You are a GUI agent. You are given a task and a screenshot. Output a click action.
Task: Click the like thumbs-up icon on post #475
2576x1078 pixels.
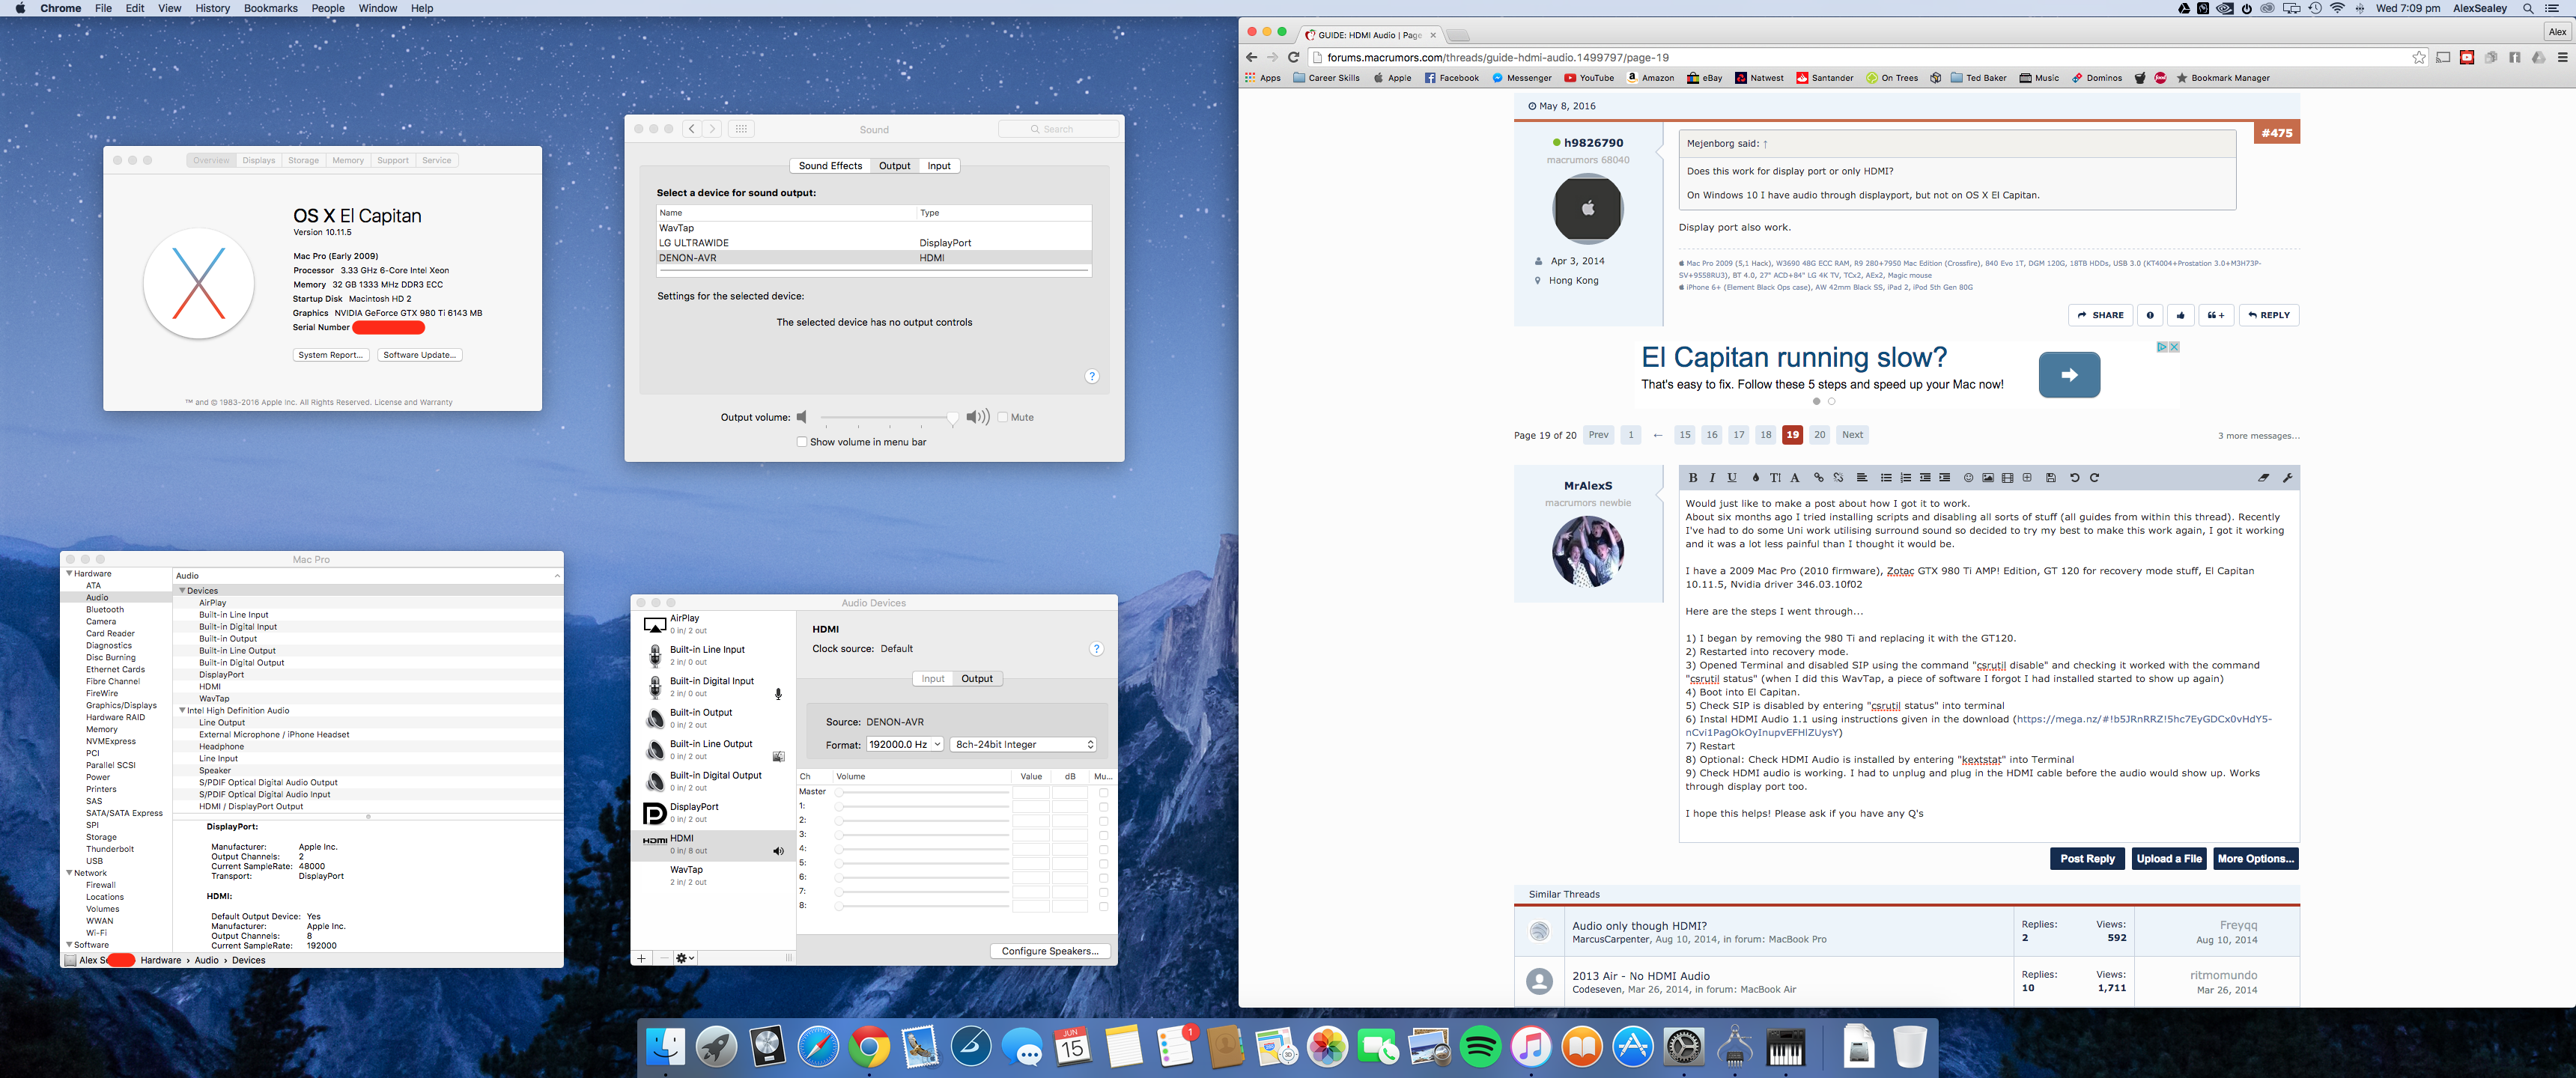(x=2180, y=315)
